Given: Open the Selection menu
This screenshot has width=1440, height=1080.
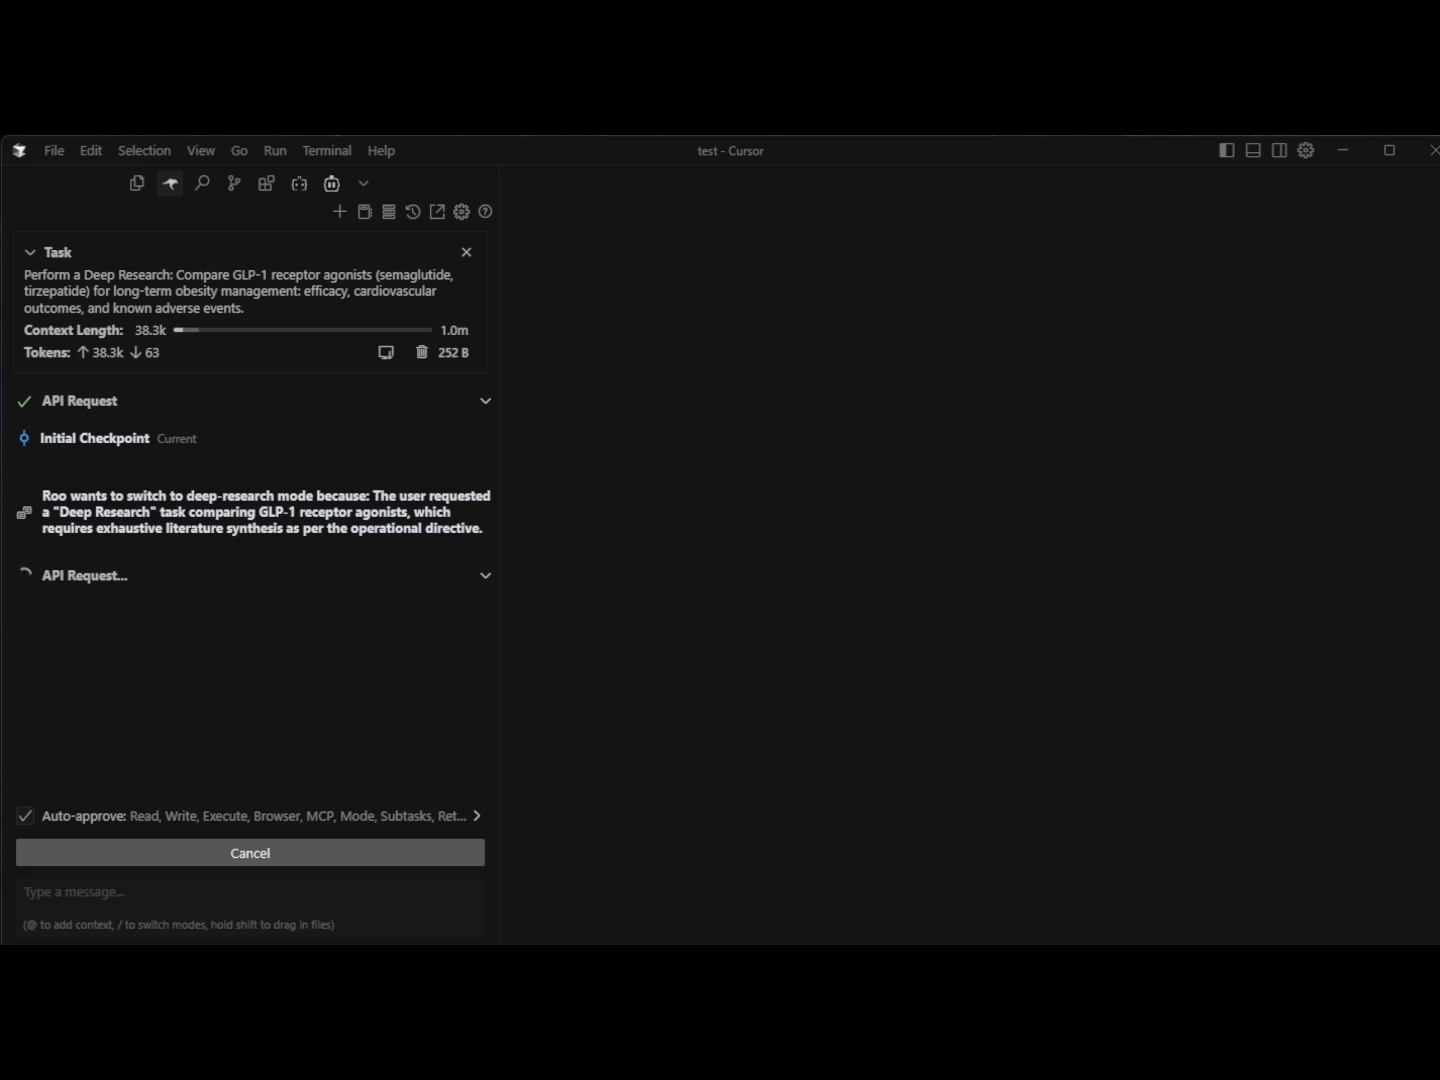Looking at the screenshot, I should (144, 150).
